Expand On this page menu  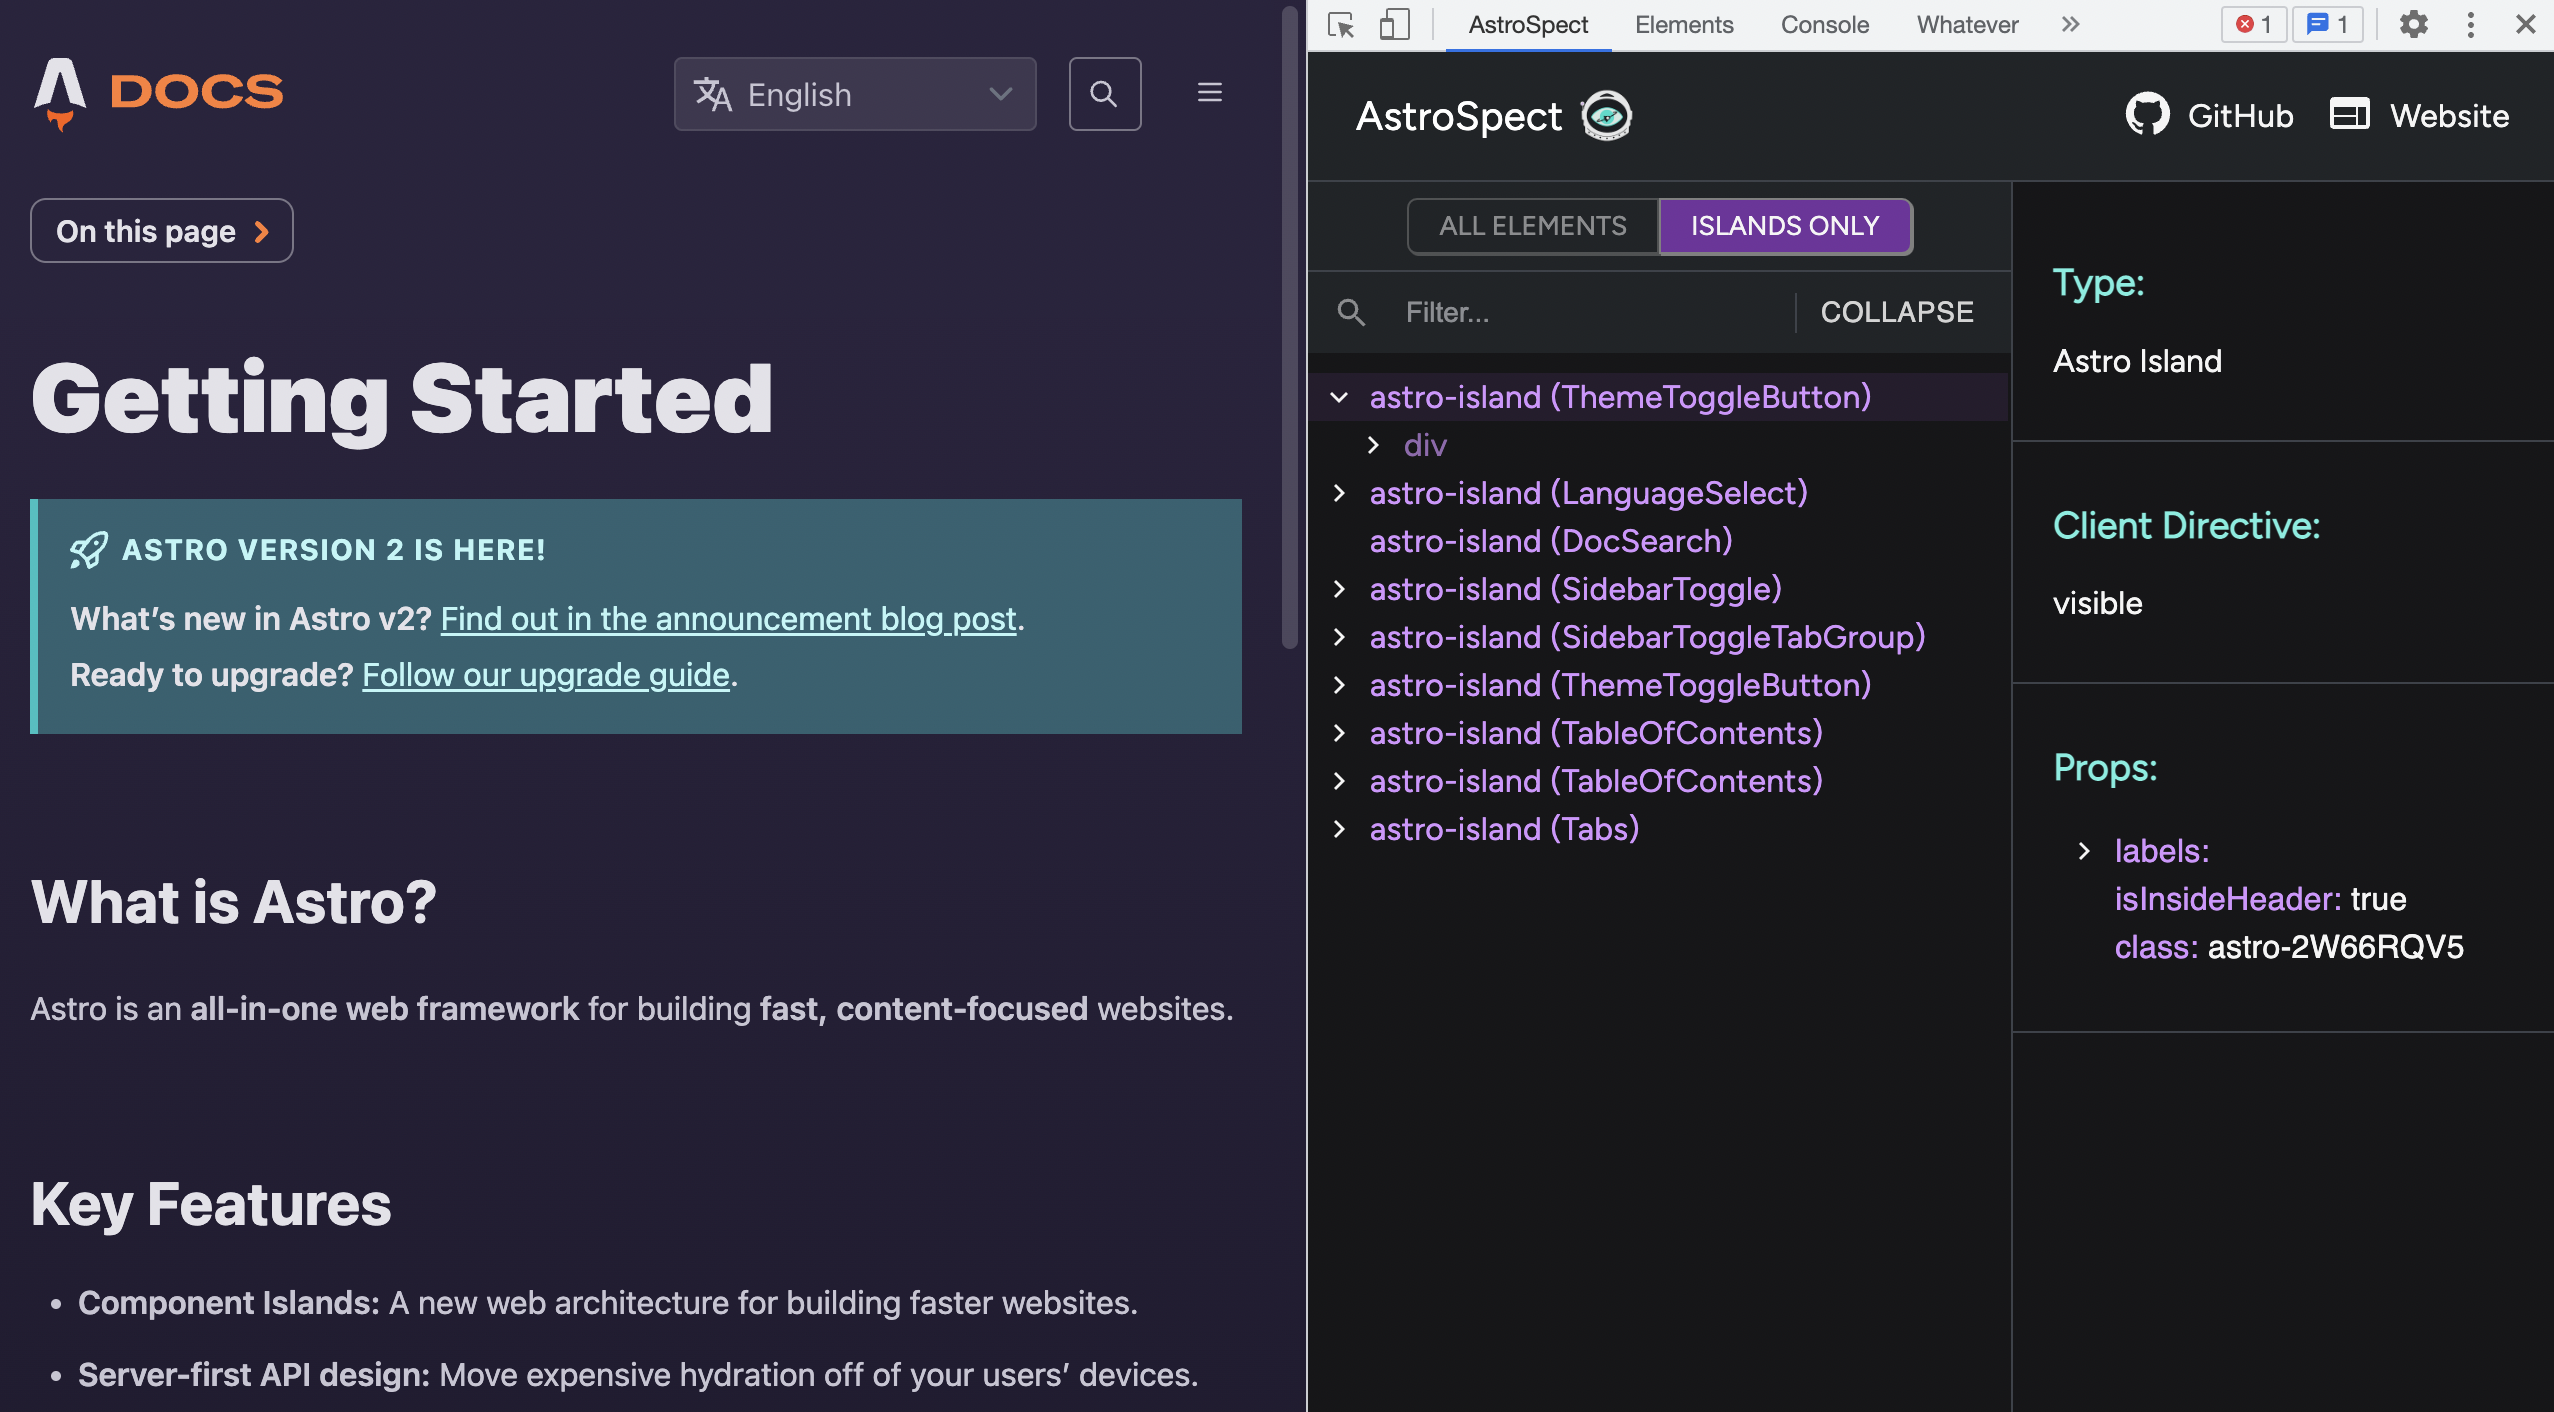click(x=162, y=231)
